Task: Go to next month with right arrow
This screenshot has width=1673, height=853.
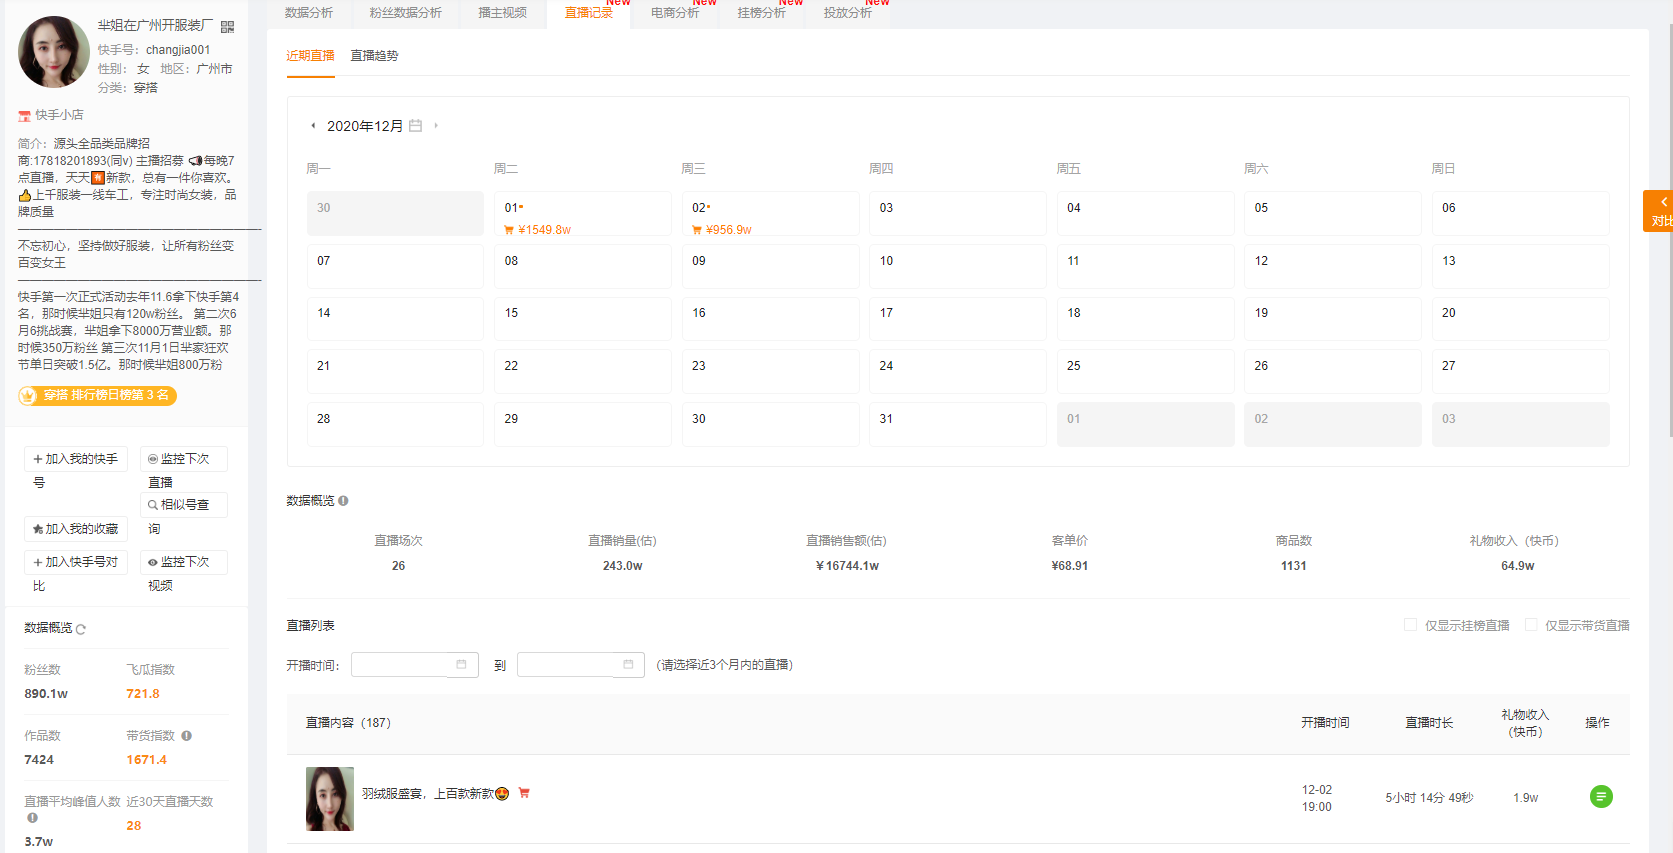Action: tap(436, 126)
